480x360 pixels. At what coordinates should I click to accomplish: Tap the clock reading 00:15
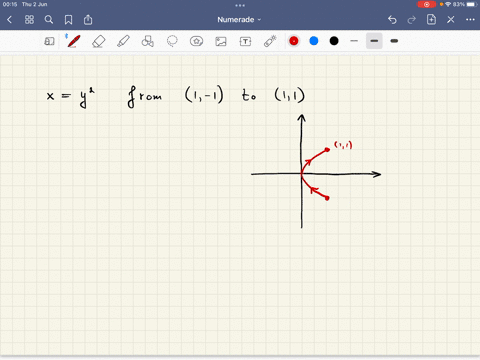[10, 4]
